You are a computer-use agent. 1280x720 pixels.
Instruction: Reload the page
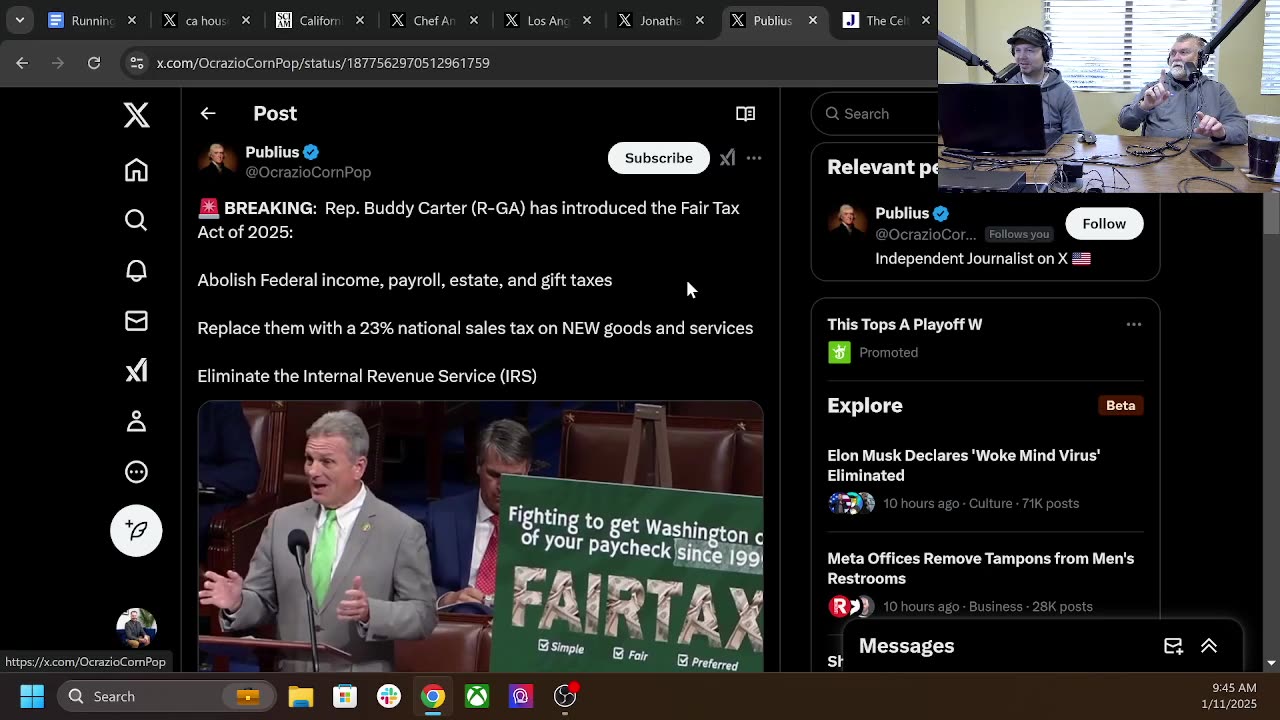click(94, 63)
